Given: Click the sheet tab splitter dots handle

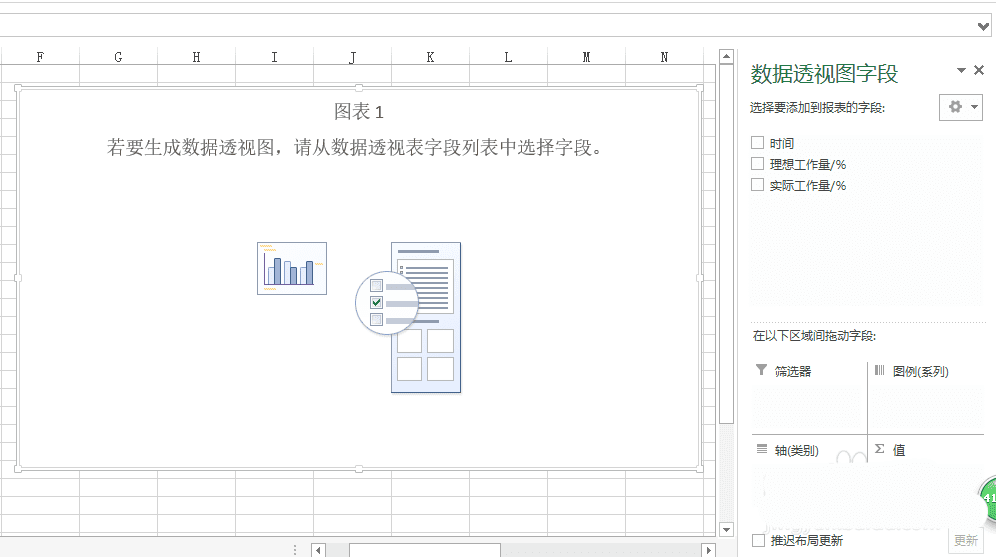Looking at the screenshot, I should [295, 550].
